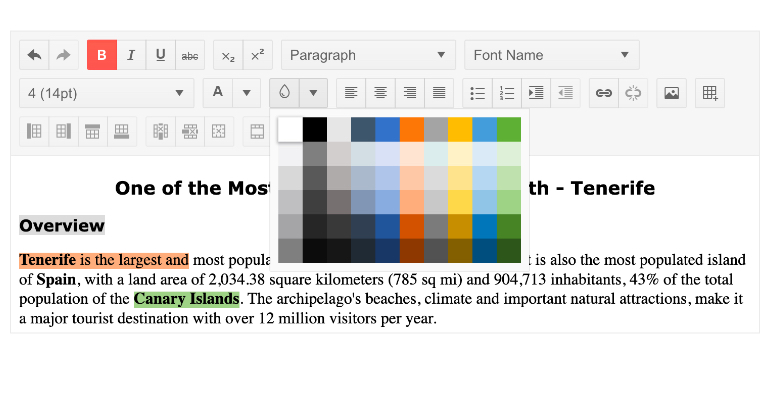The image size is (770, 394).
Task: Open the Paragraph format dropdown
Action: click(x=368, y=55)
